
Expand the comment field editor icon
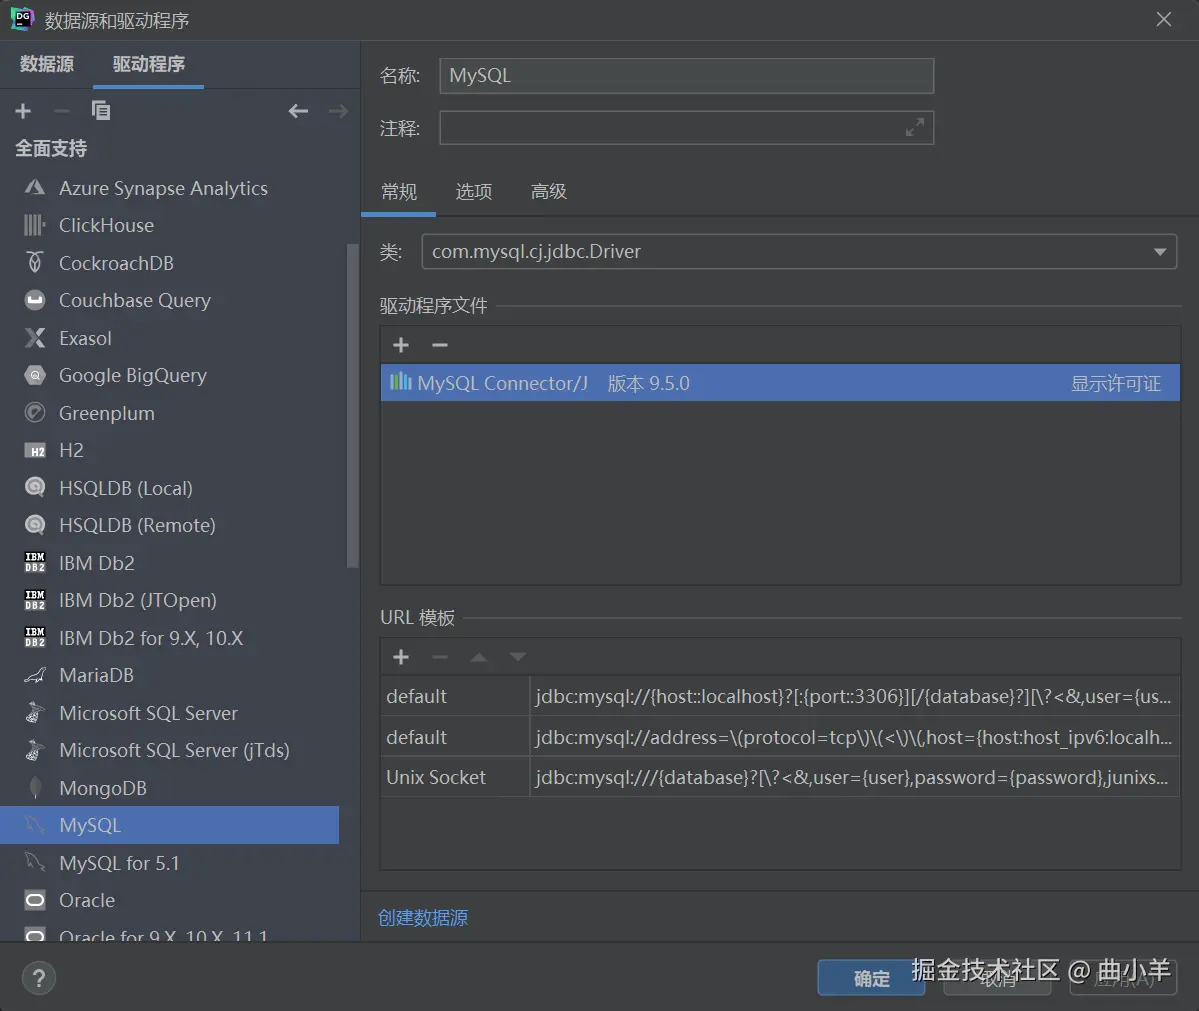point(915,127)
